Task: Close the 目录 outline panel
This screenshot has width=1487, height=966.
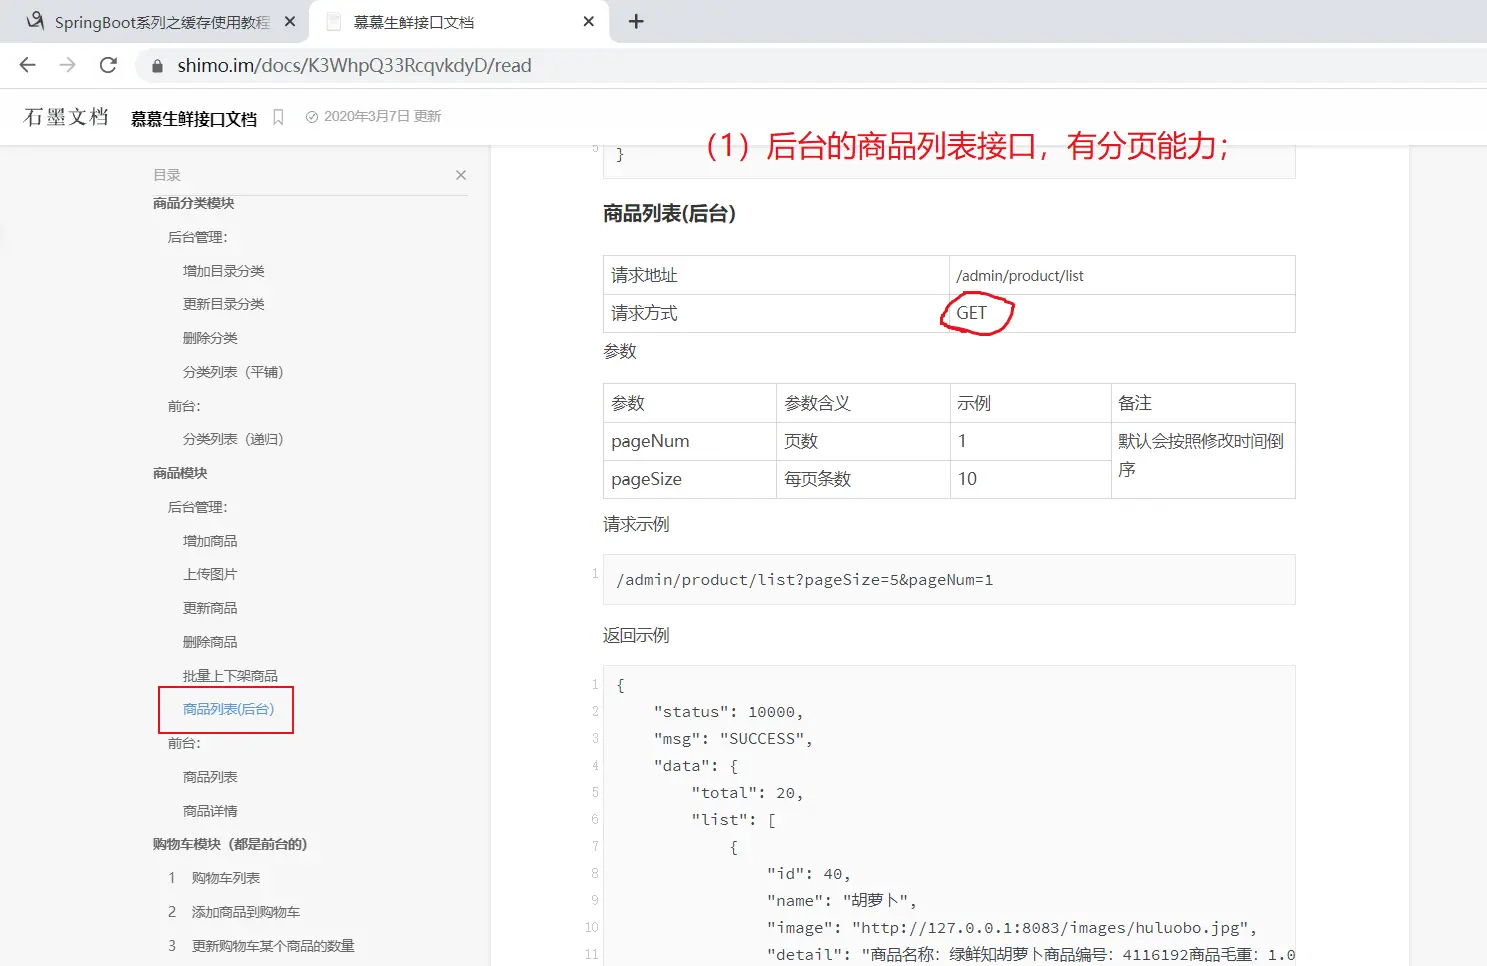Action: pyautogui.click(x=461, y=175)
